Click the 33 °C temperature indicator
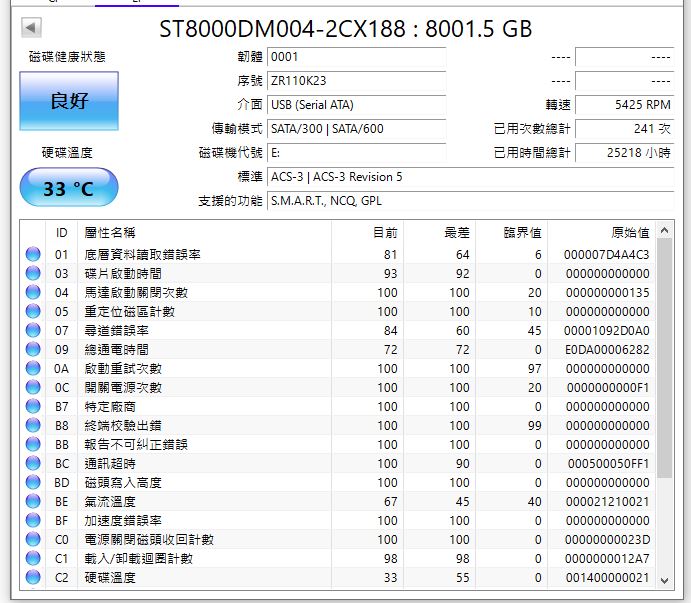Viewport: 691px width, 603px height. pos(69,188)
